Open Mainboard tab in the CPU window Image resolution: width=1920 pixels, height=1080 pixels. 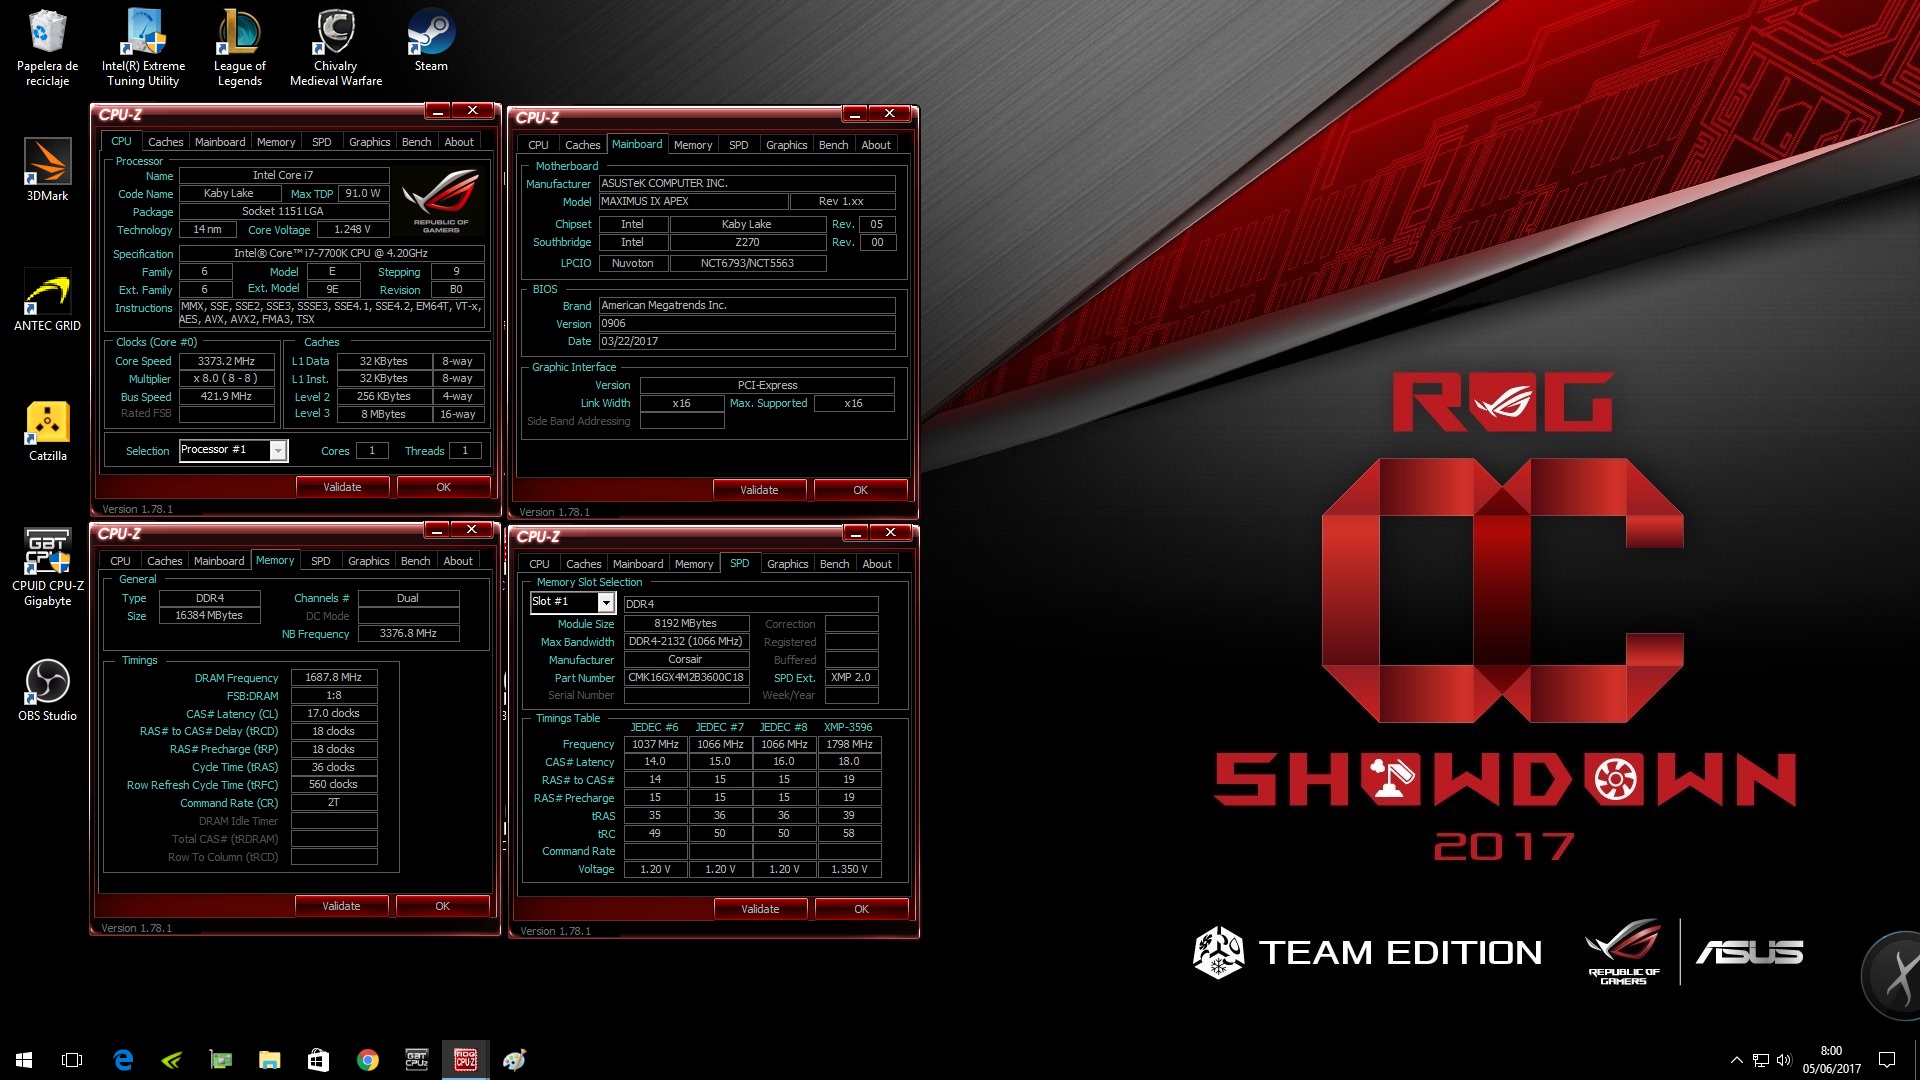pyautogui.click(x=220, y=142)
